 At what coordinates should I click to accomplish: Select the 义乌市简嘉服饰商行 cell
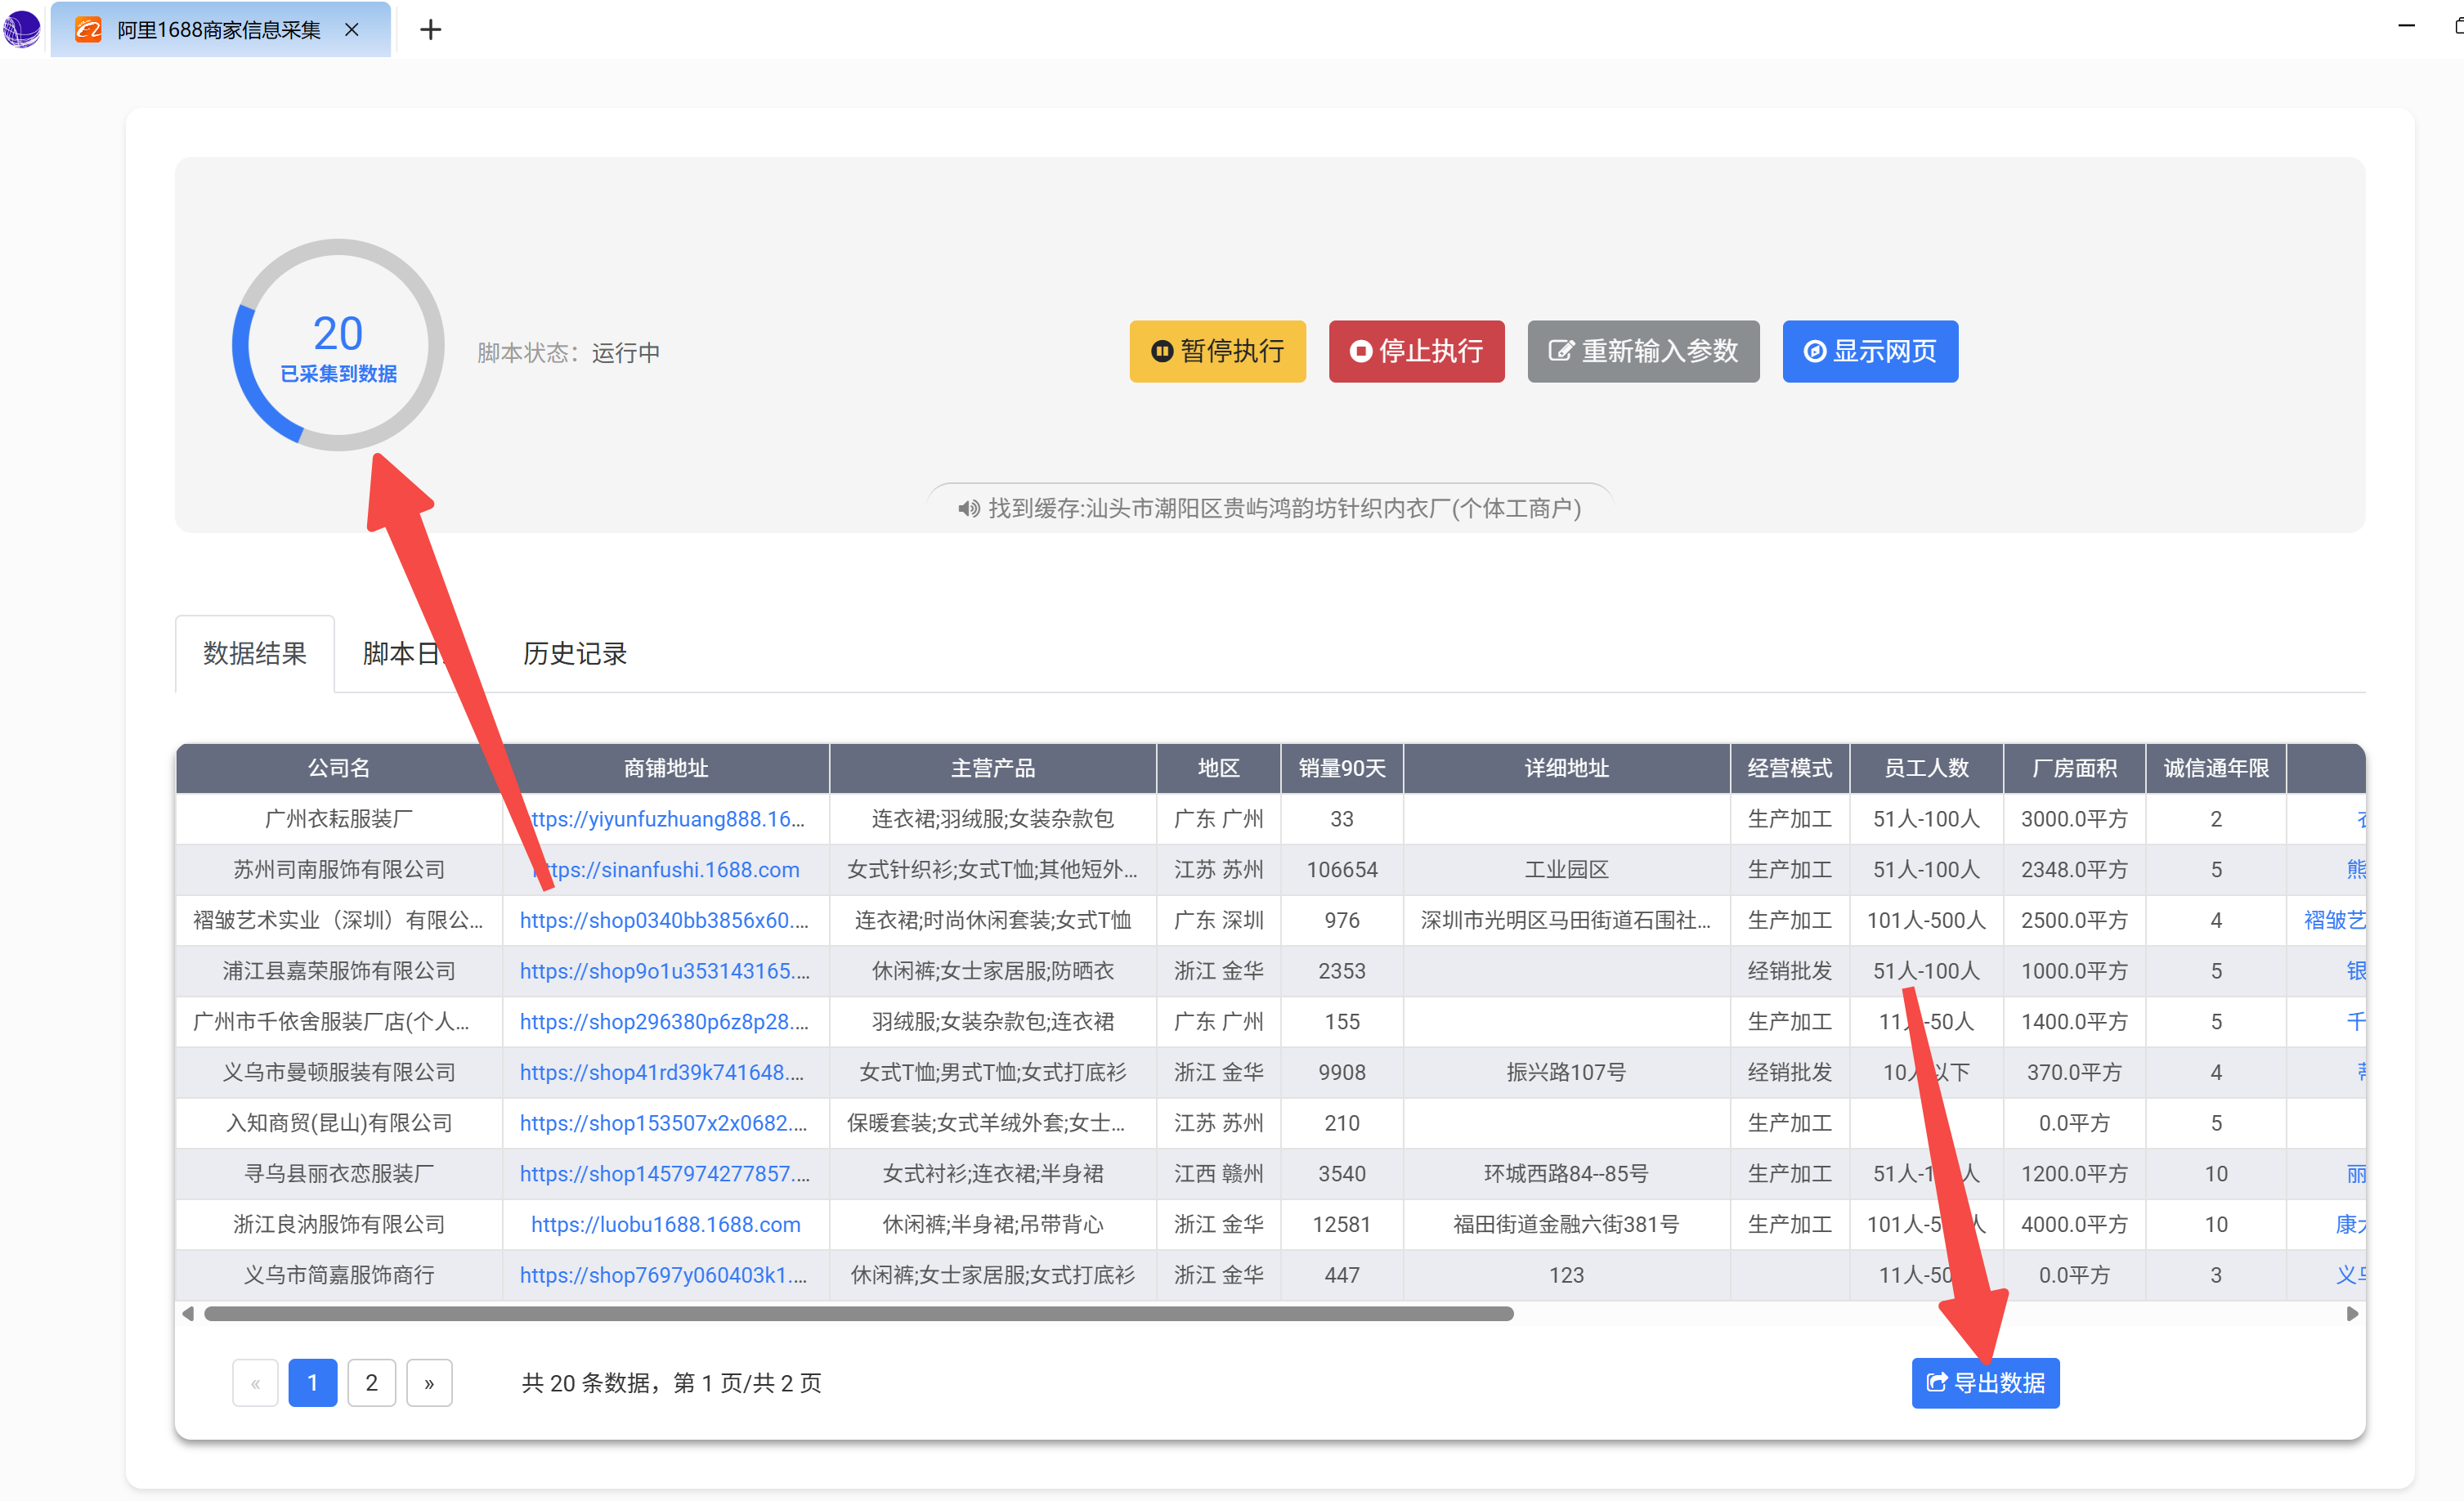pyautogui.click(x=339, y=1275)
